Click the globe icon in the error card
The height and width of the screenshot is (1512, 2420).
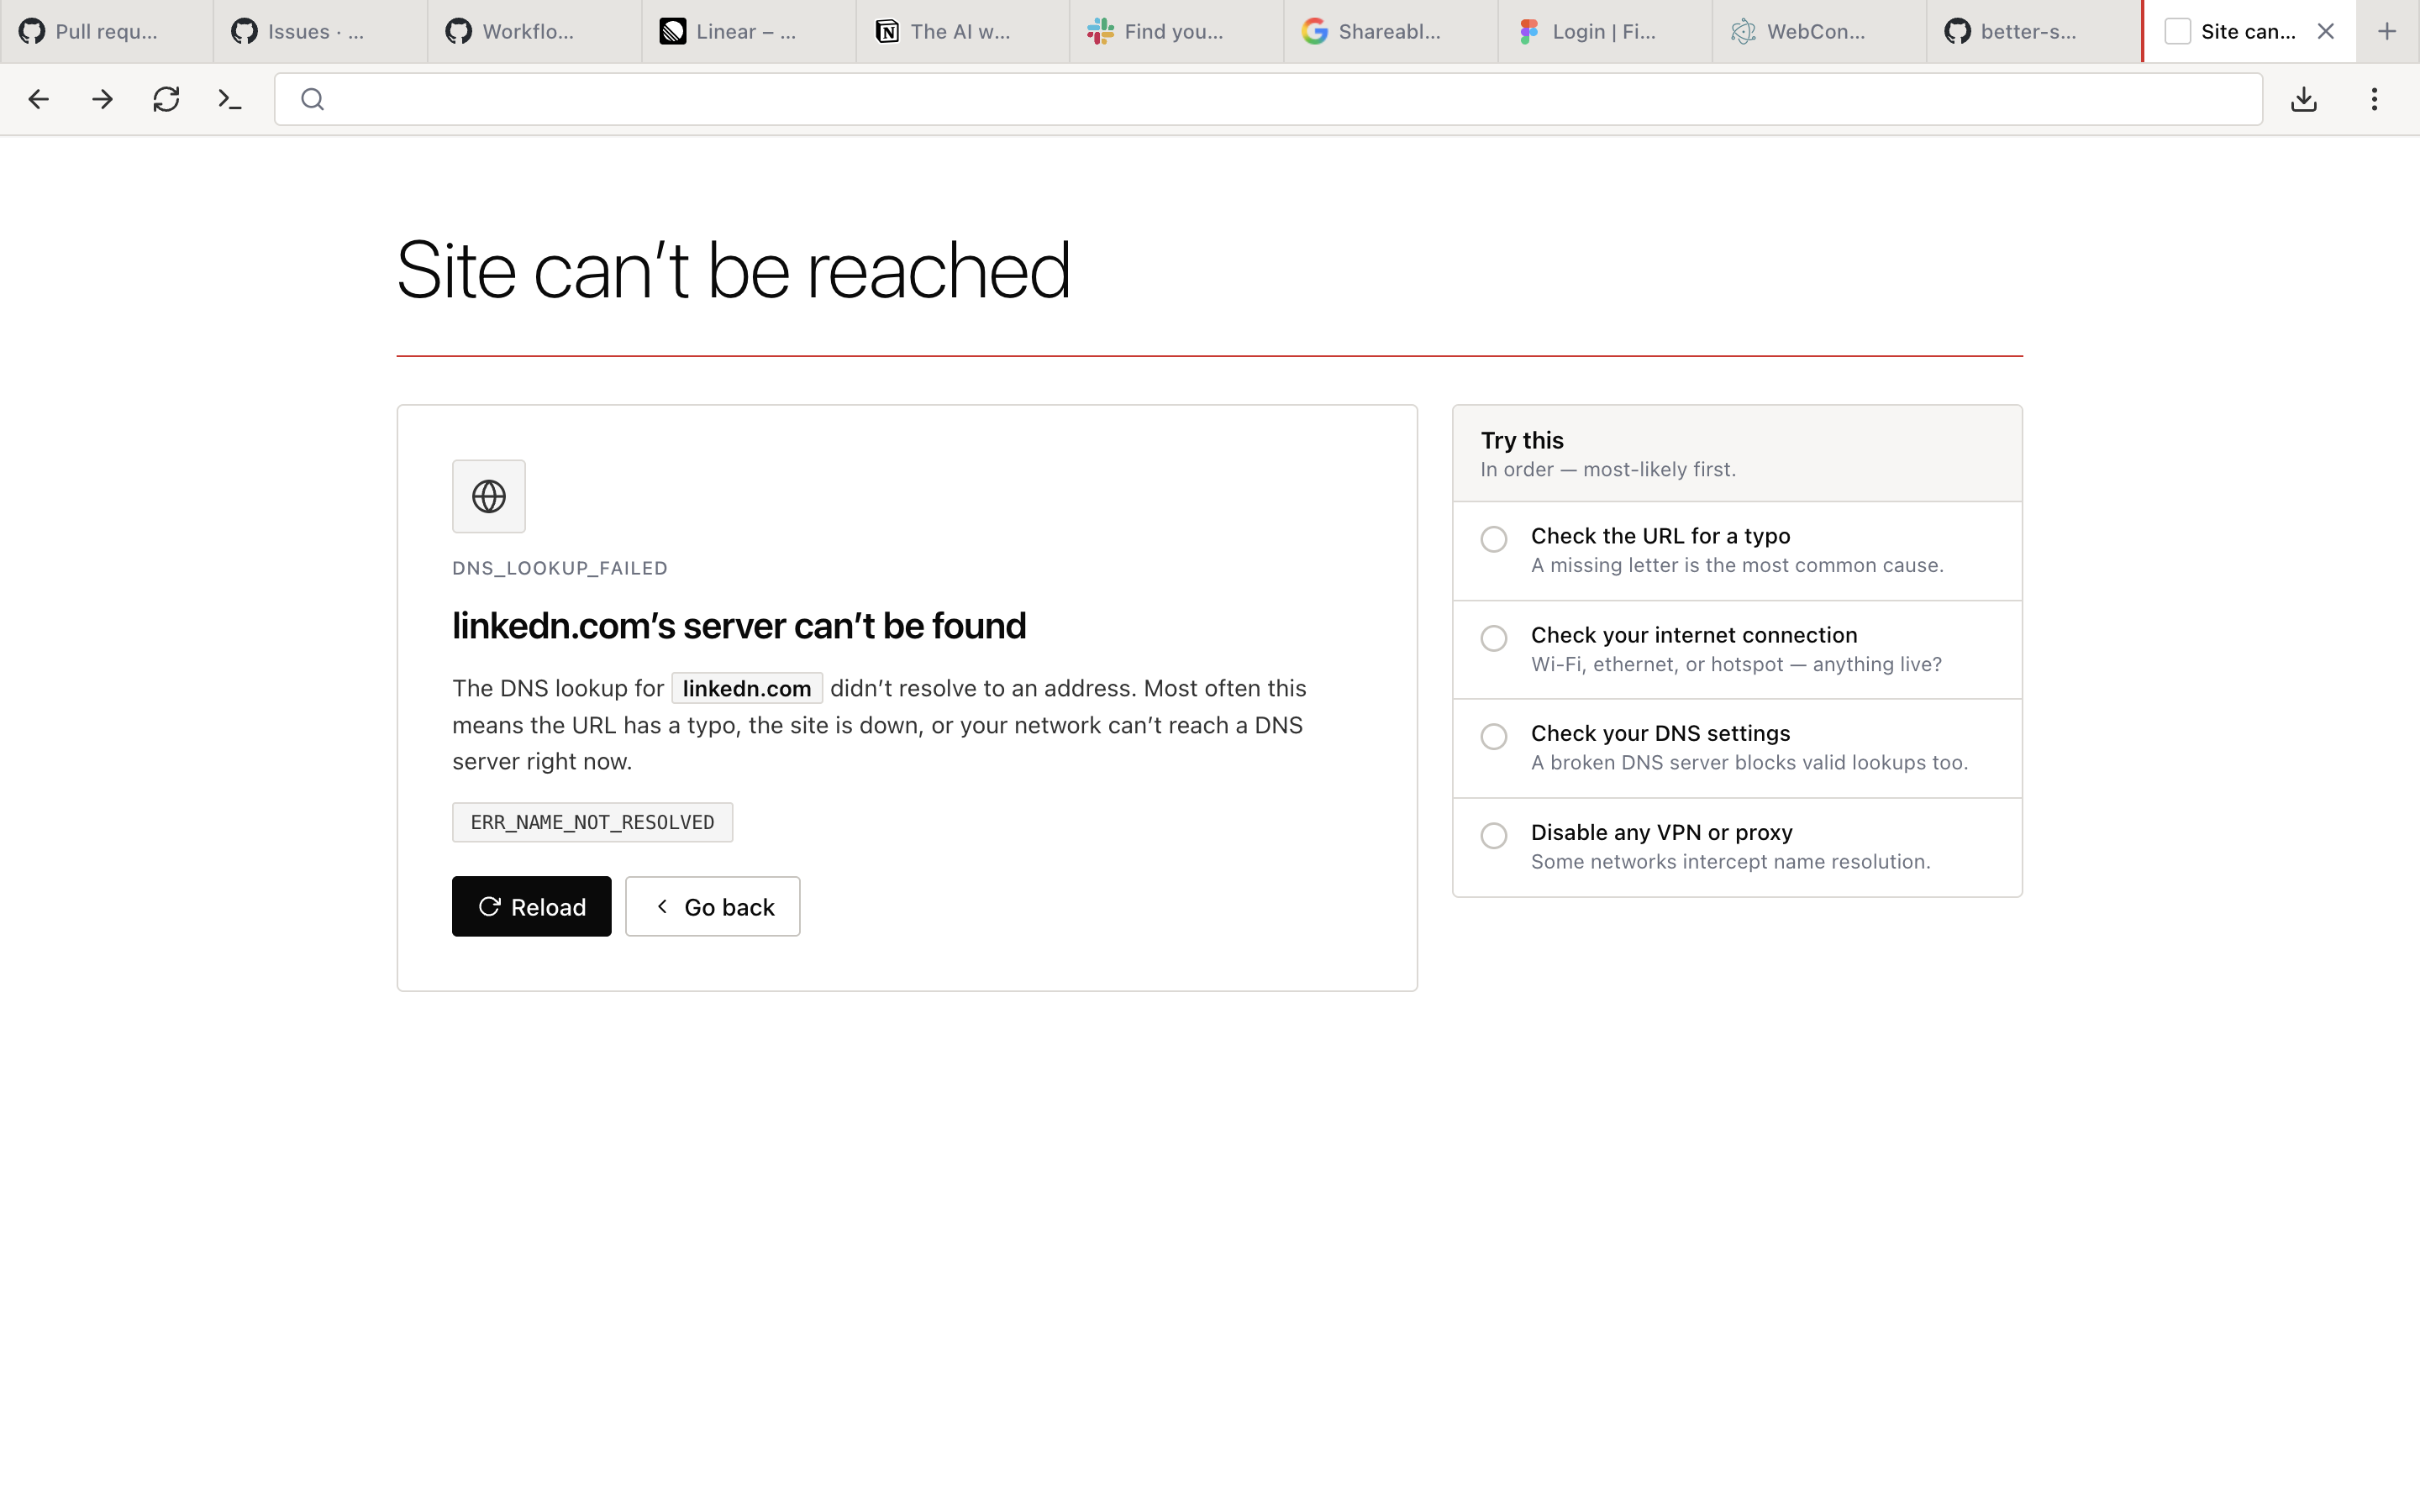[489, 496]
